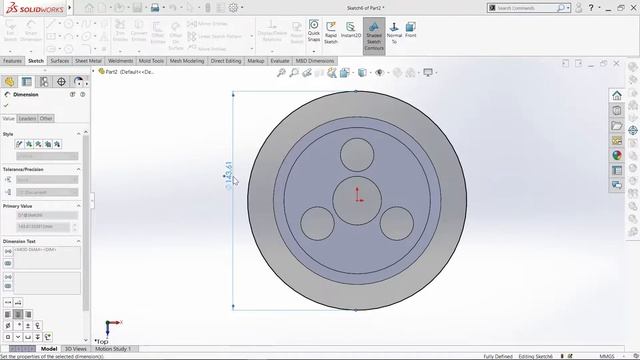Open Appearances color ball tab

pyautogui.click(x=617, y=155)
